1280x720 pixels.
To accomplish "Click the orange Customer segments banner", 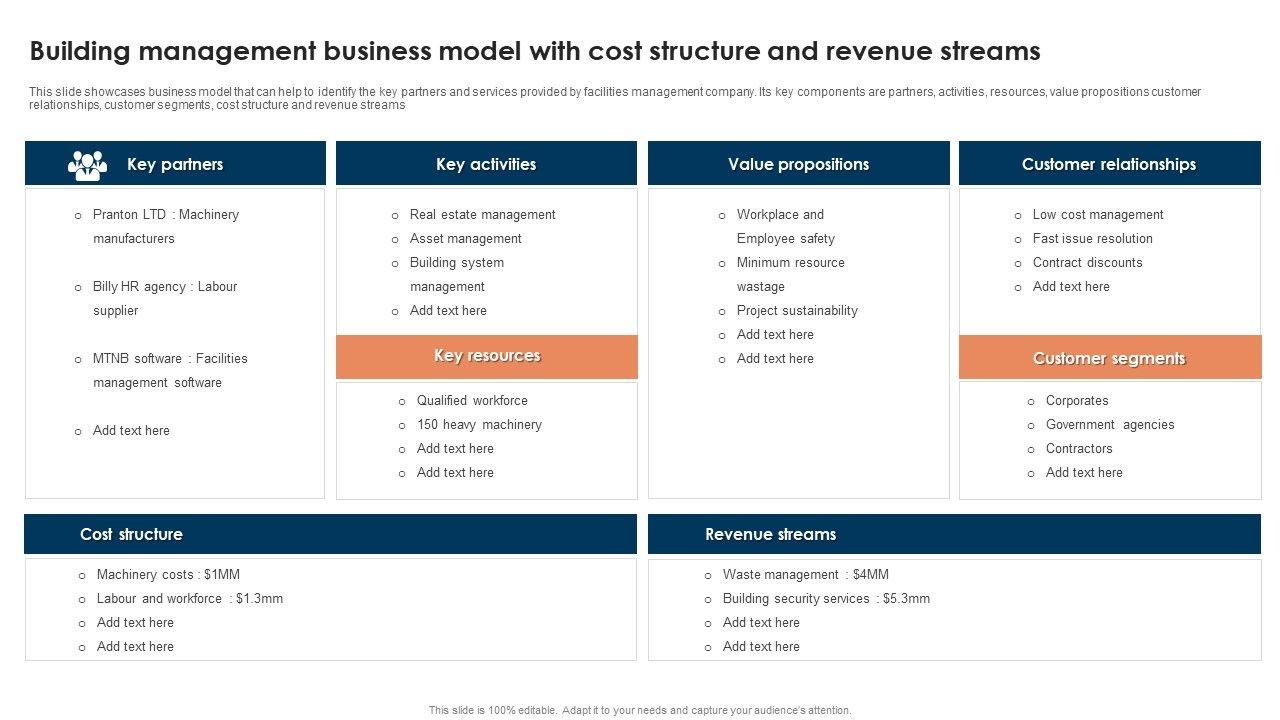I will 1109,358.
